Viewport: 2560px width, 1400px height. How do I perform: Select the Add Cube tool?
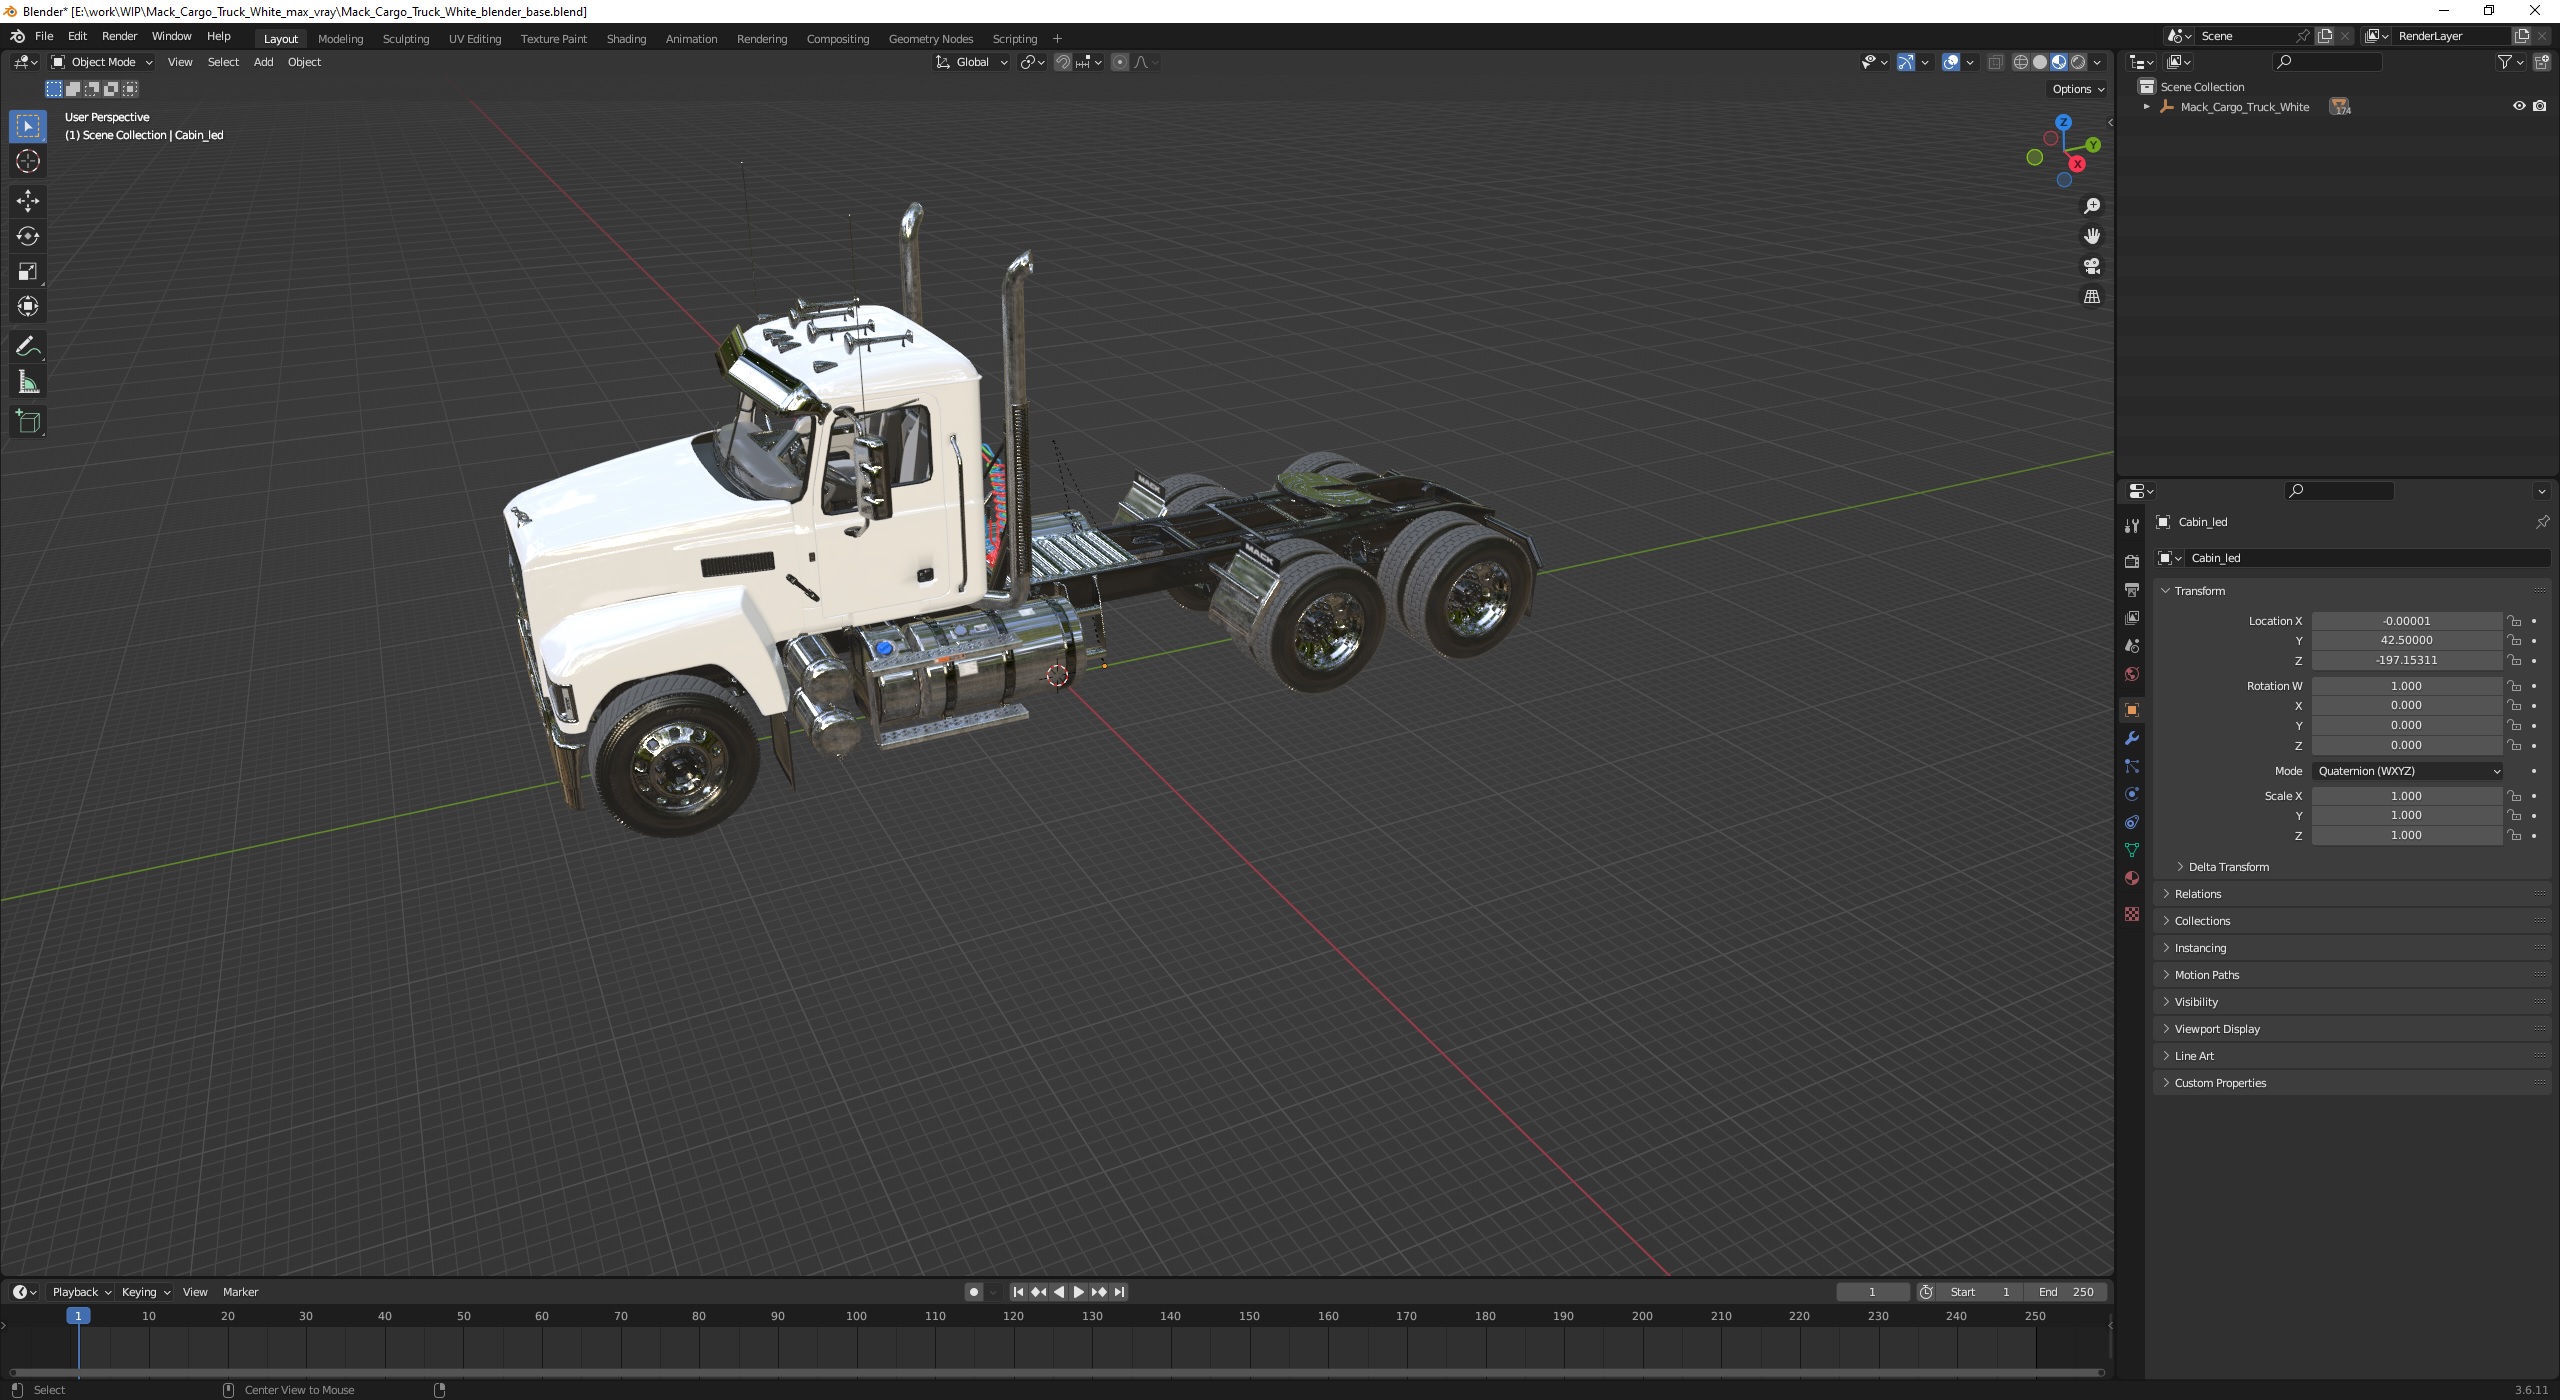pos(28,422)
